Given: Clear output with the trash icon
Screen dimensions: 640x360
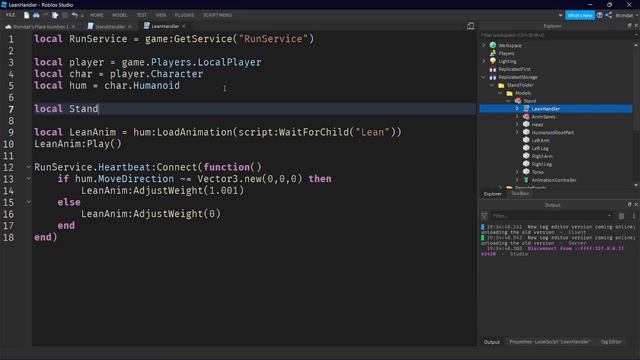Looking at the screenshot, I should tap(621, 216).
